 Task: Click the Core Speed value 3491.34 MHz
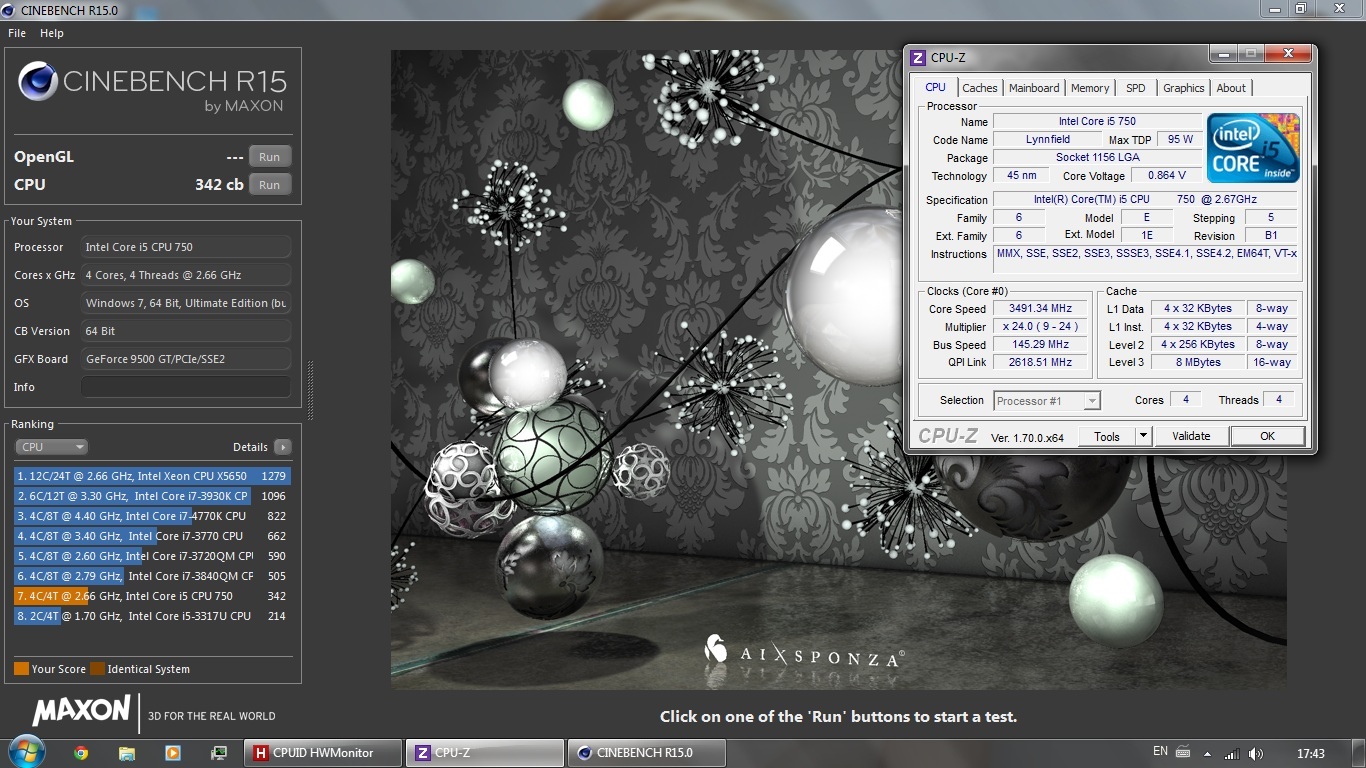(x=1040, y=309)
